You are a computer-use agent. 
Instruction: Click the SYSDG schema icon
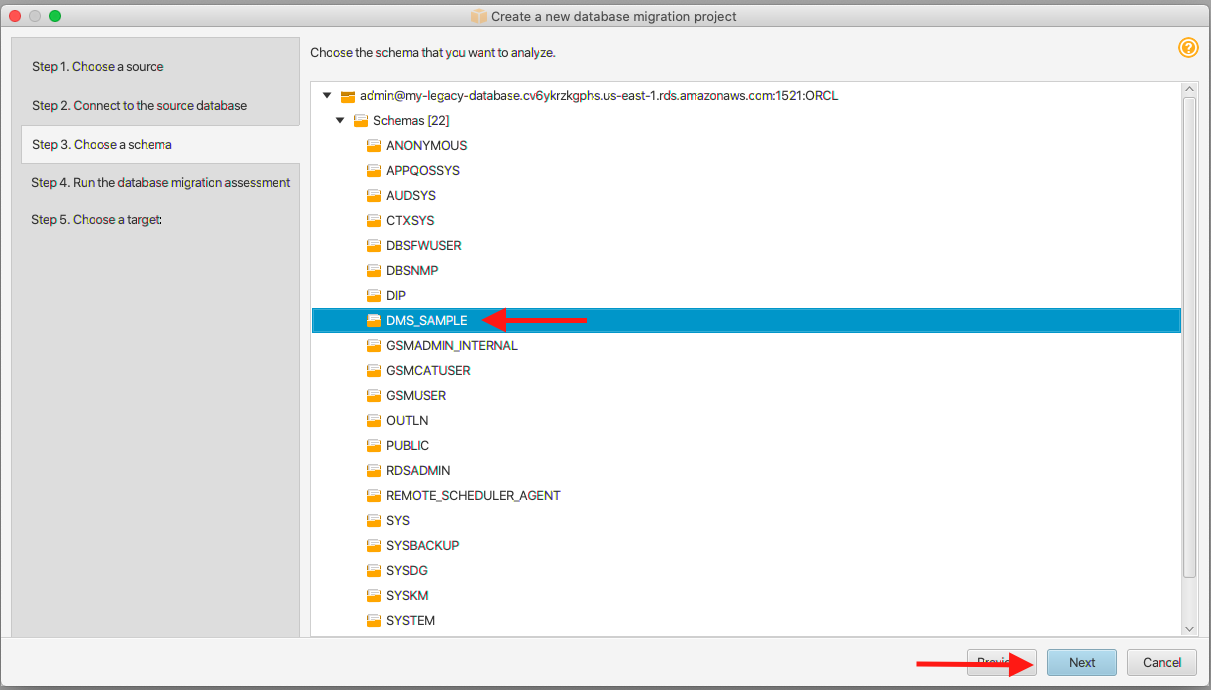tap(374, 571)
